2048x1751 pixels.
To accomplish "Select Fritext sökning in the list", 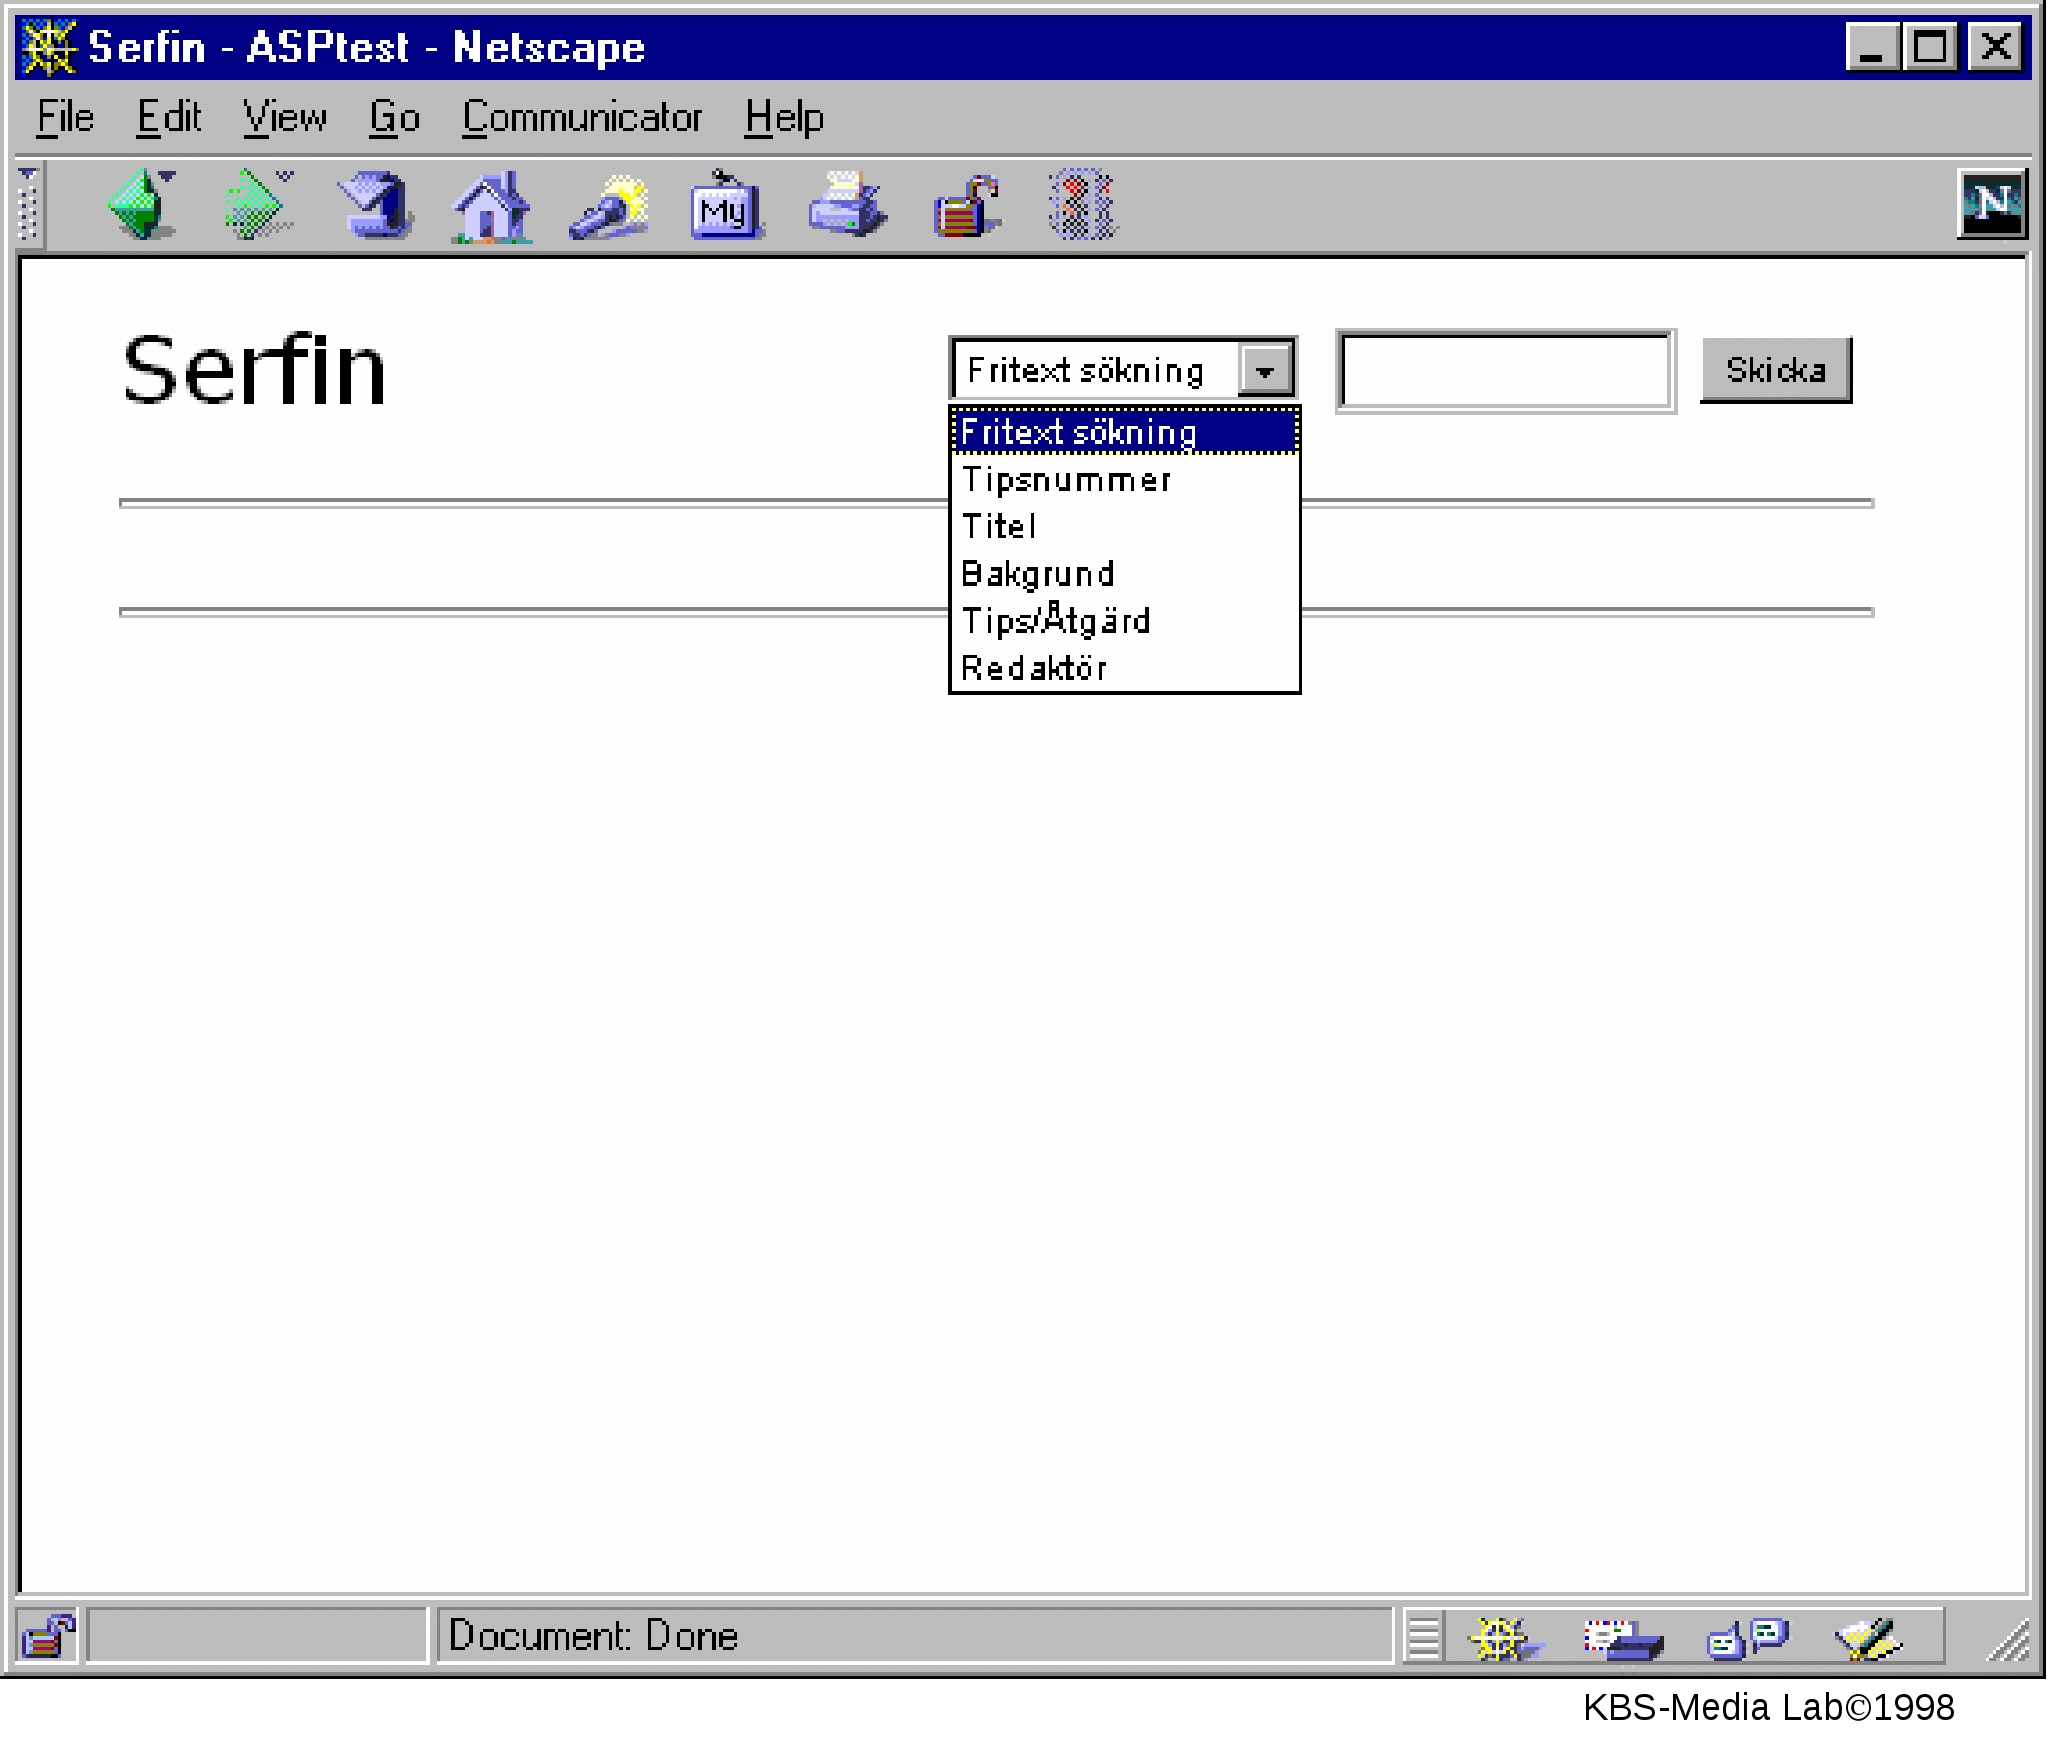I will coord(1124,433).
